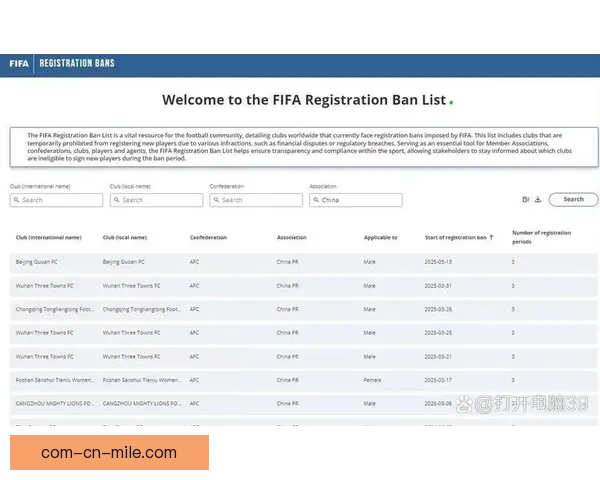
Task: Select Wuhan Three Towns FC international name dated 2025-03-31
Action: [44, 286]
